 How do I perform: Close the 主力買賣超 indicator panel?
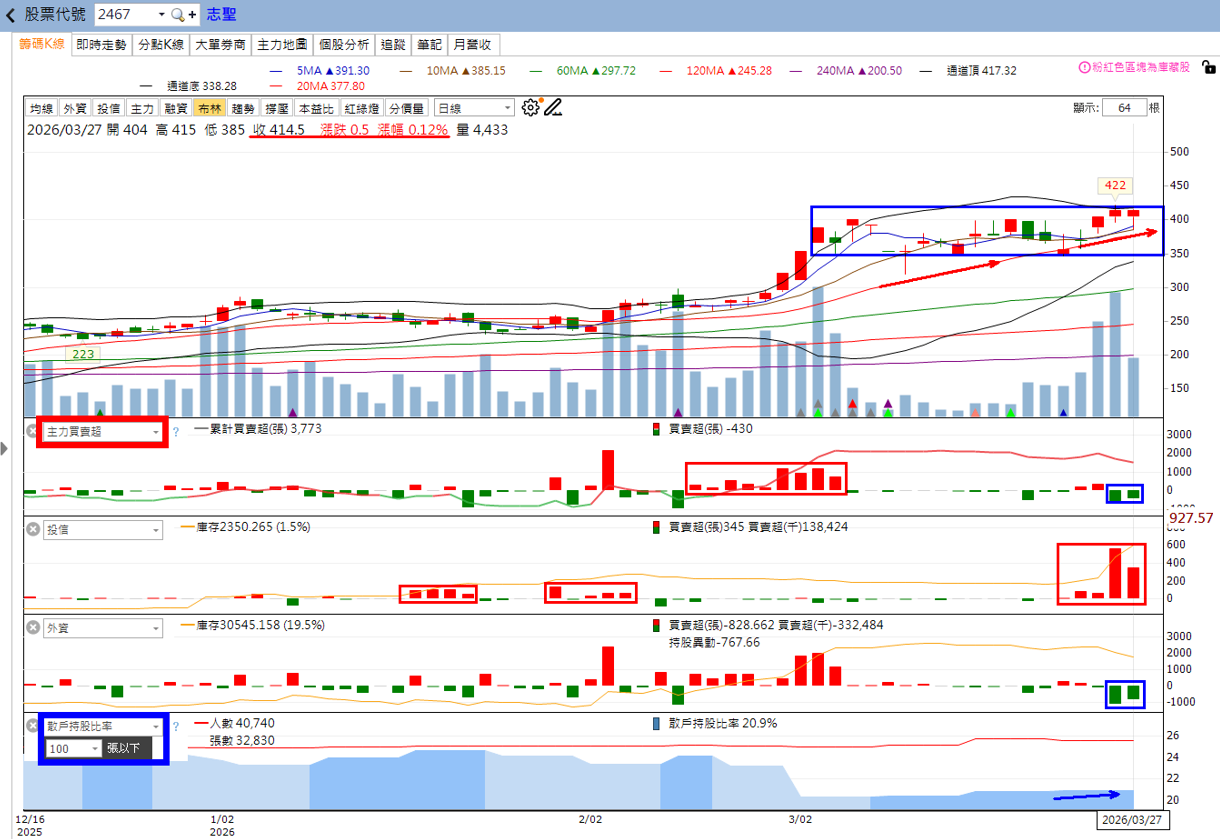32,432
